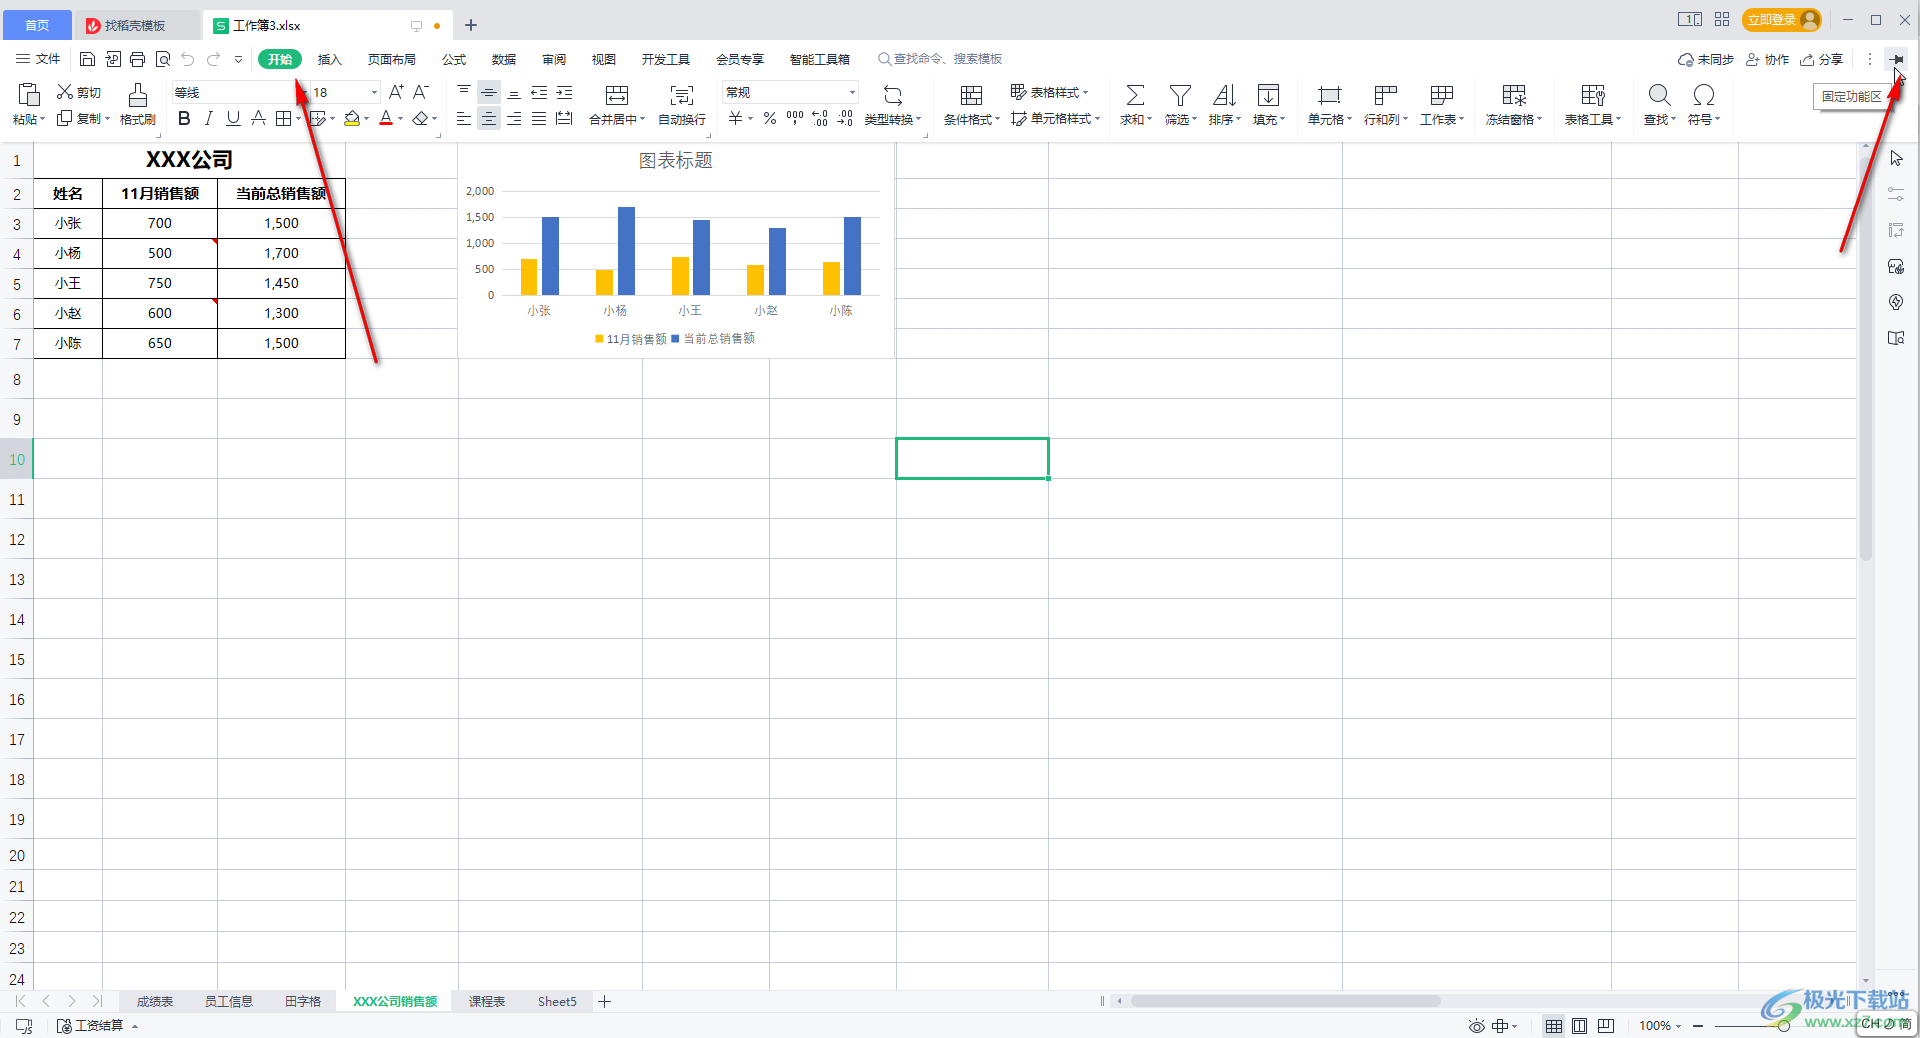Open the Insert (插入) ribbon tab
This screenshot has width=1920, height=1038.
(x=330, y=59)
